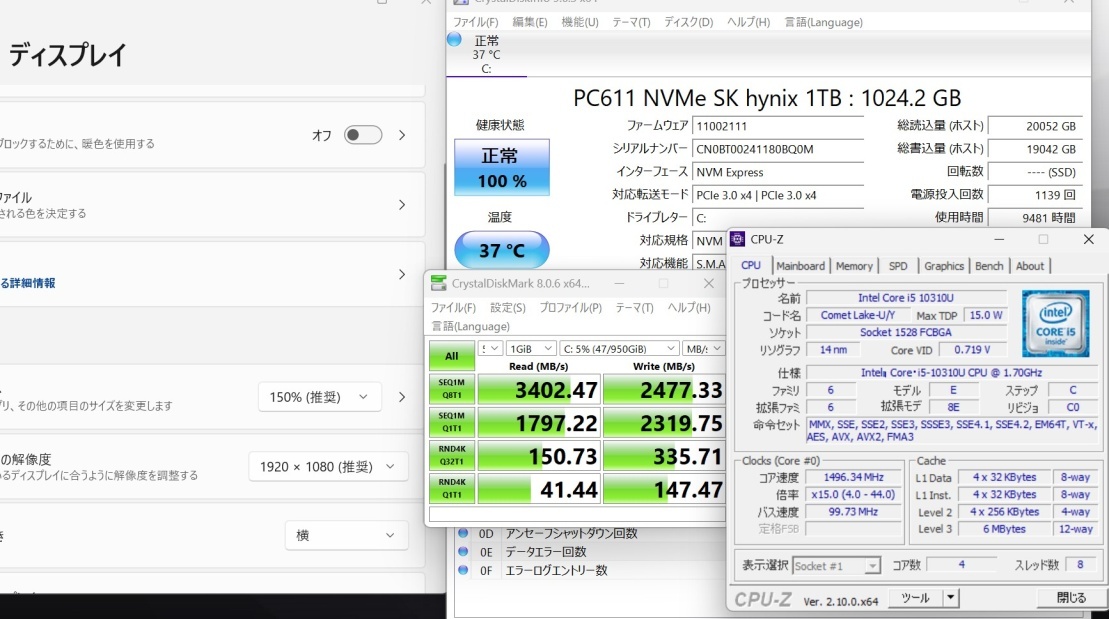The width and height of the screenshot is (1109, 619).
Task: Click the CrystalDiskMark app icon in title bar
Action: pos(439,283)
